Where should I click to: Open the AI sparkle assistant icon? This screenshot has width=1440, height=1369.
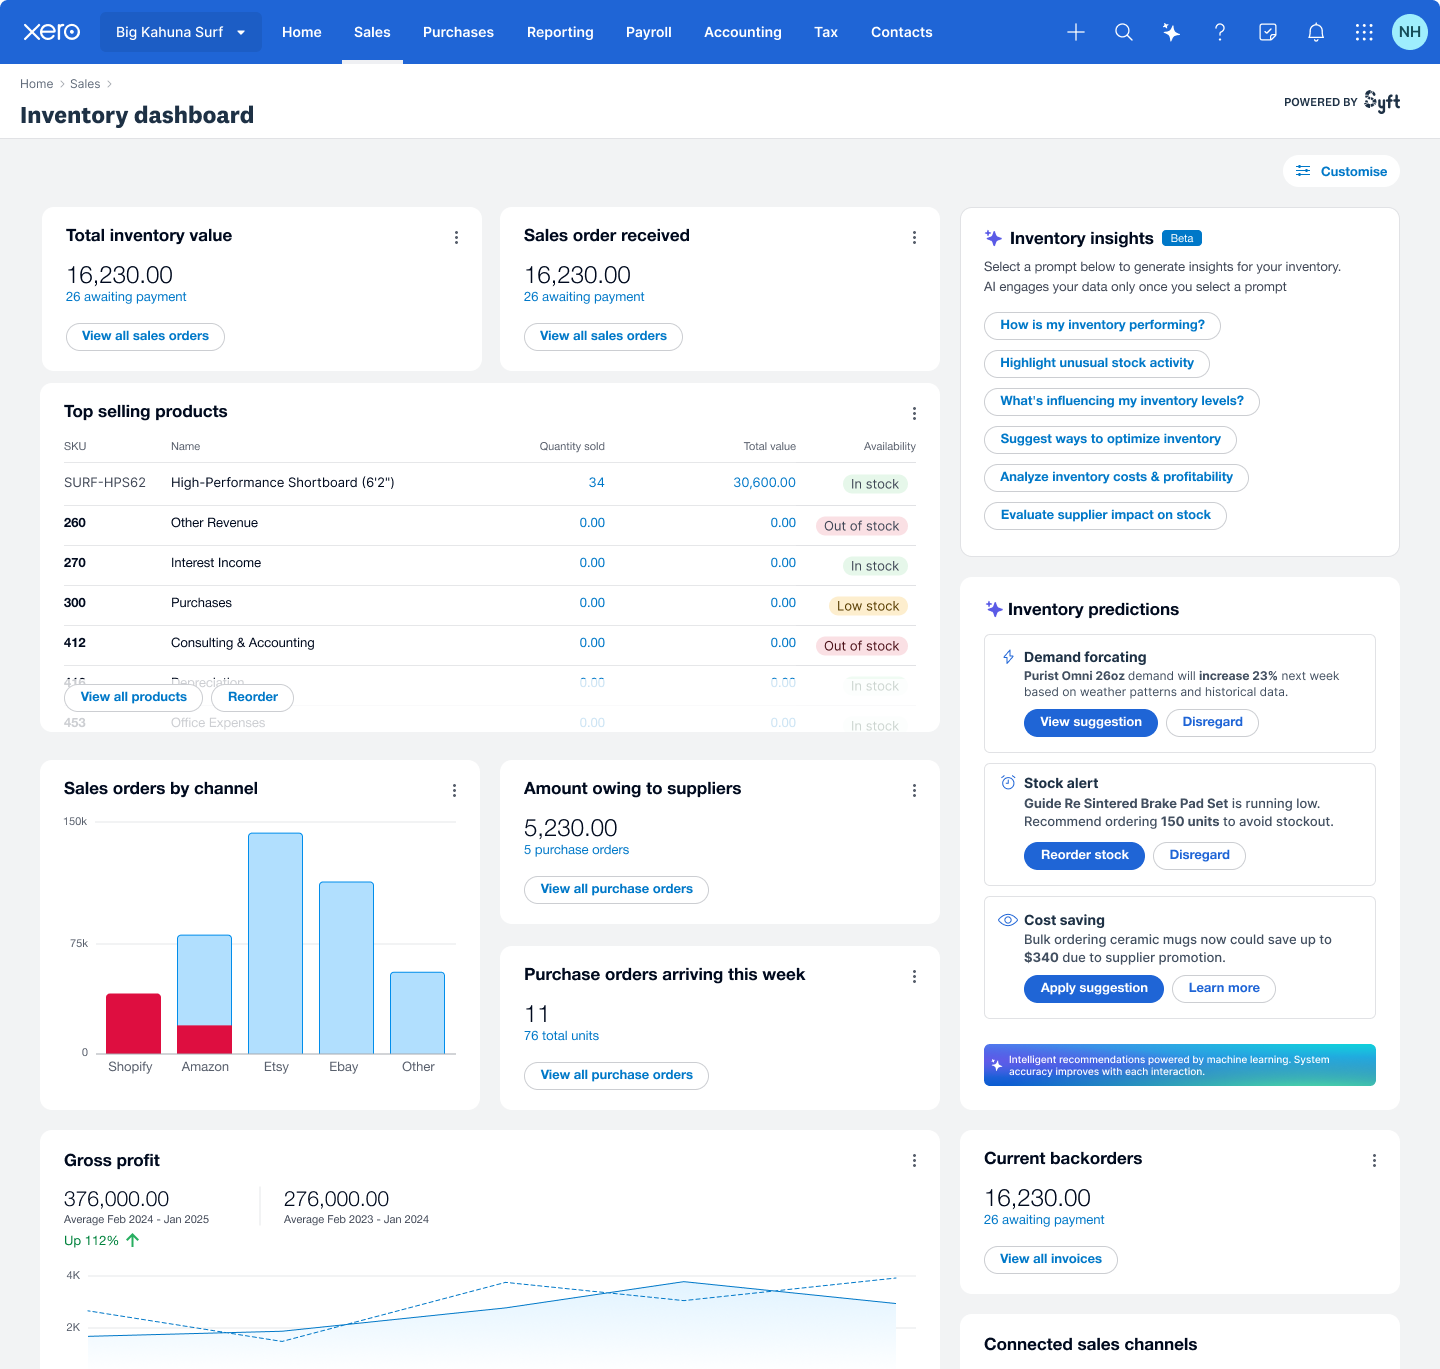(1172, 32)
